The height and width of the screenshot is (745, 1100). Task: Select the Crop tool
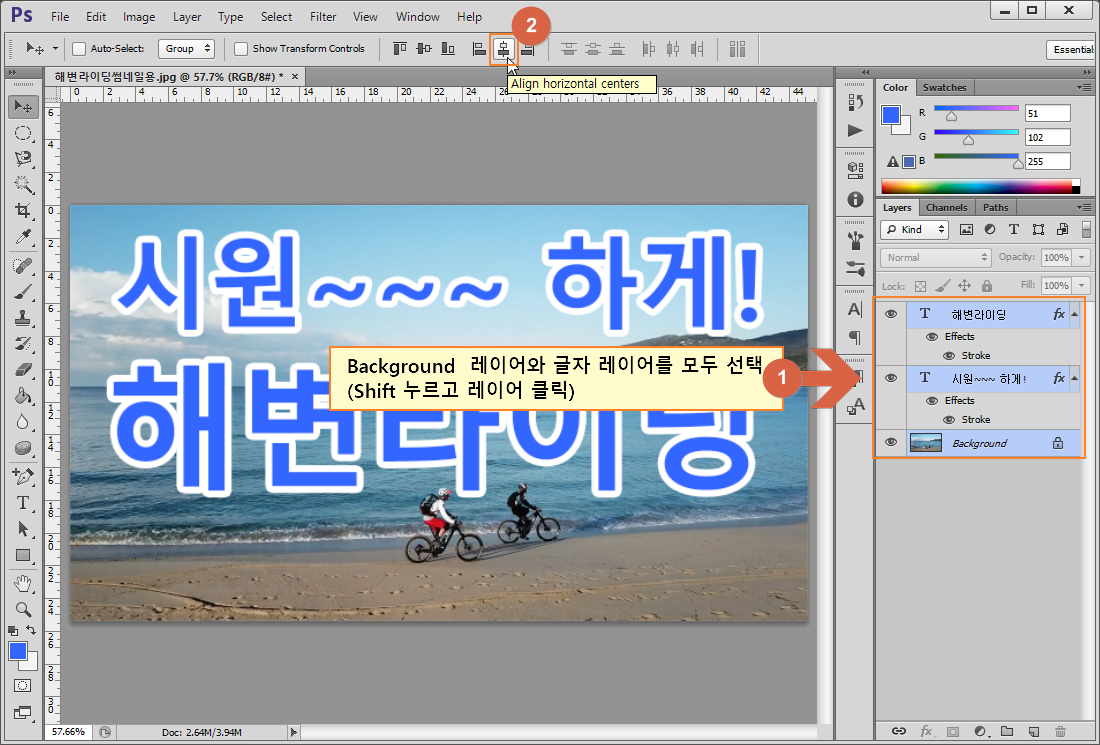pos(23,210)
